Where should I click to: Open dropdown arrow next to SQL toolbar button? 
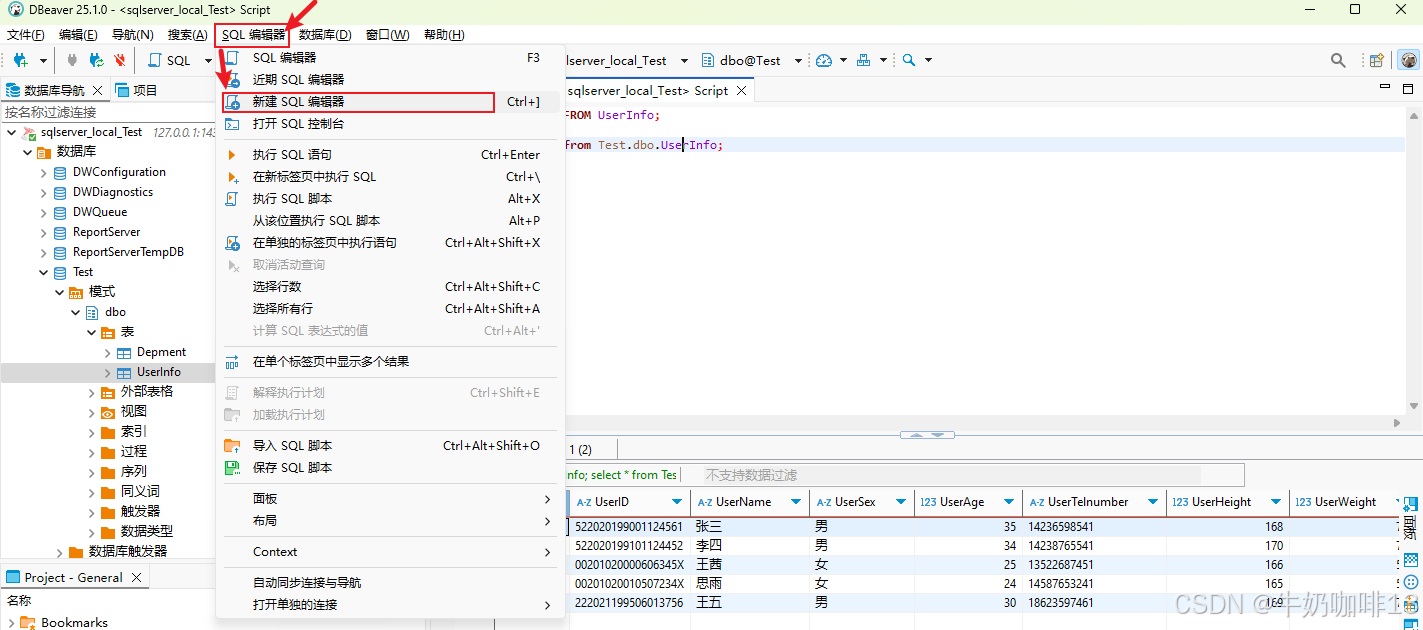[x=208, y=61]
